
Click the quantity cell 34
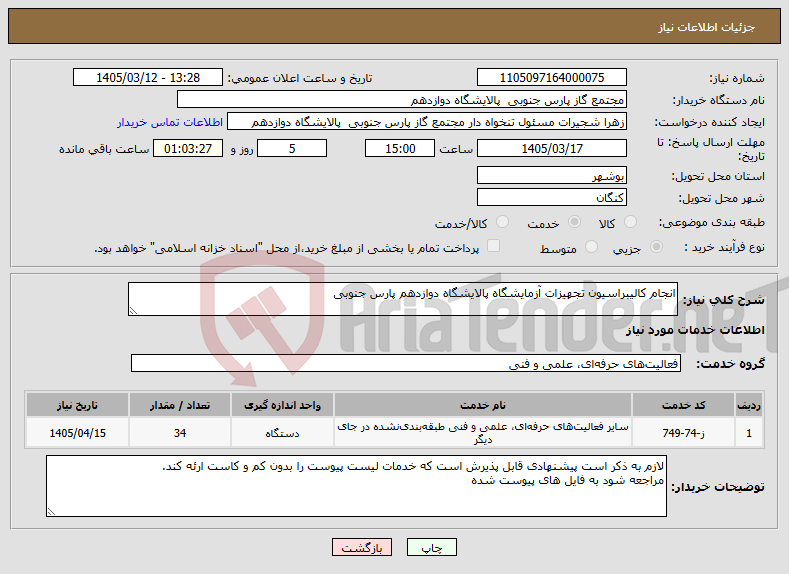click(180, 433)
